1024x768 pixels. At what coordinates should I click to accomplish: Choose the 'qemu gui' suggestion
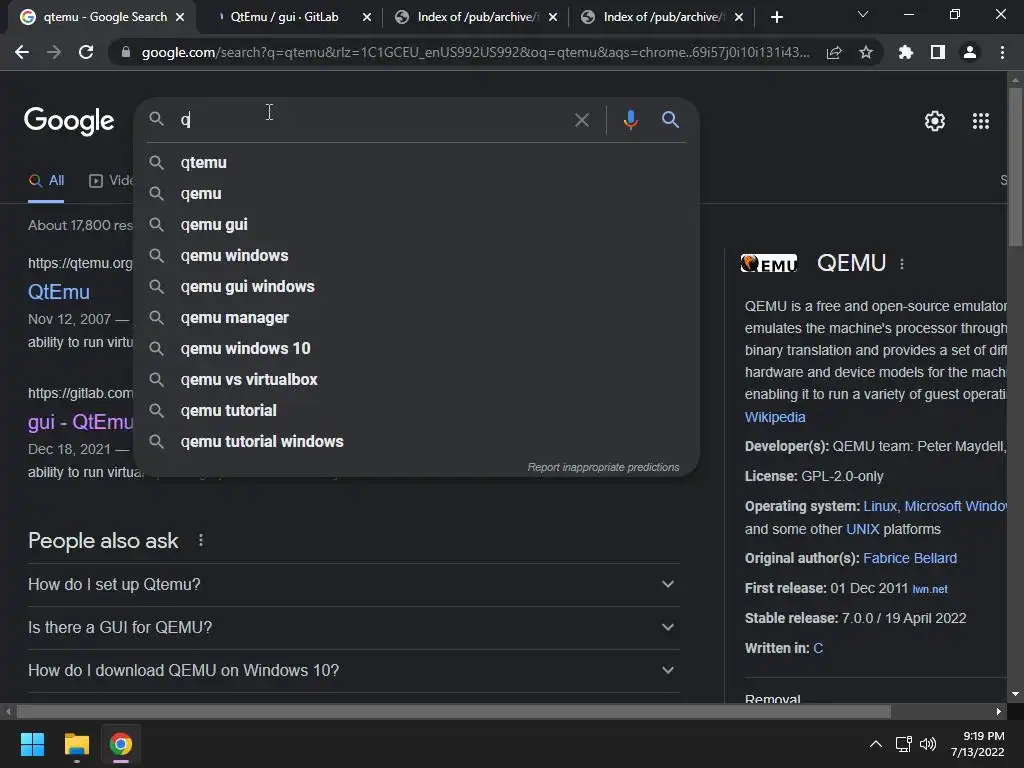(x=417, y=225)
